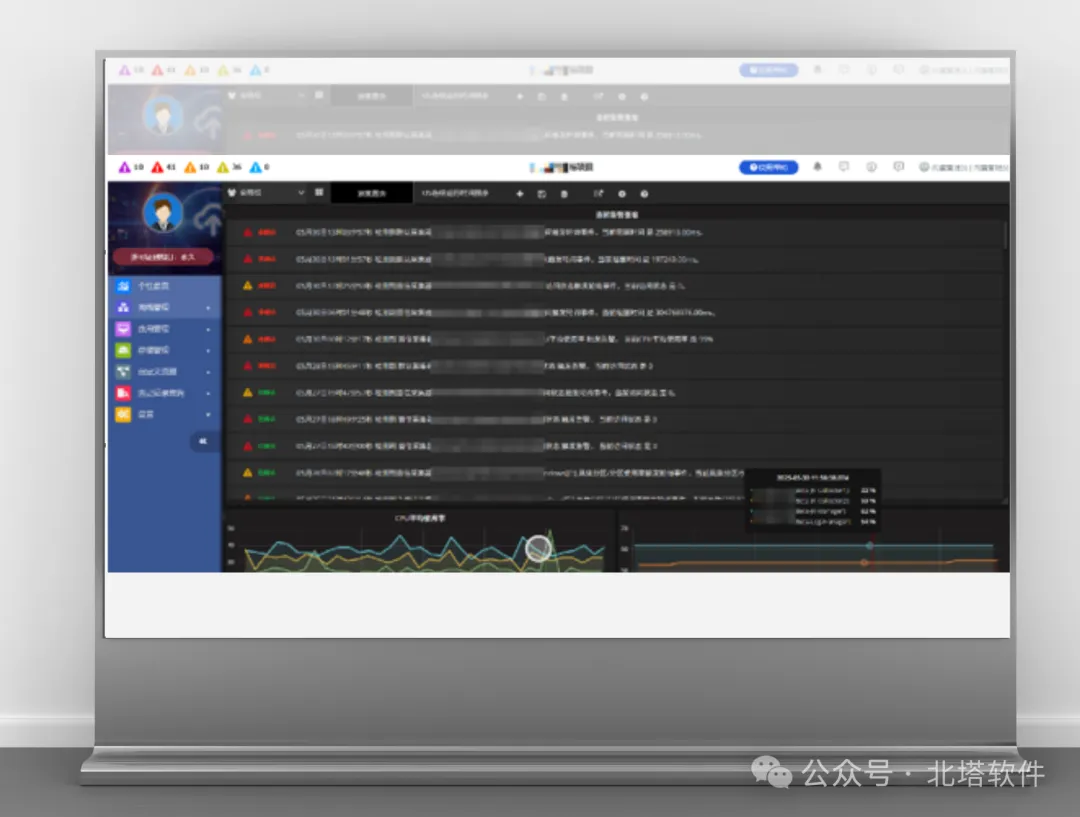Image resolution: width=1080 pixels, height=817 pixels.
Task: Select the active black tab in the dark toolbar
Action: tap(372, 194)
